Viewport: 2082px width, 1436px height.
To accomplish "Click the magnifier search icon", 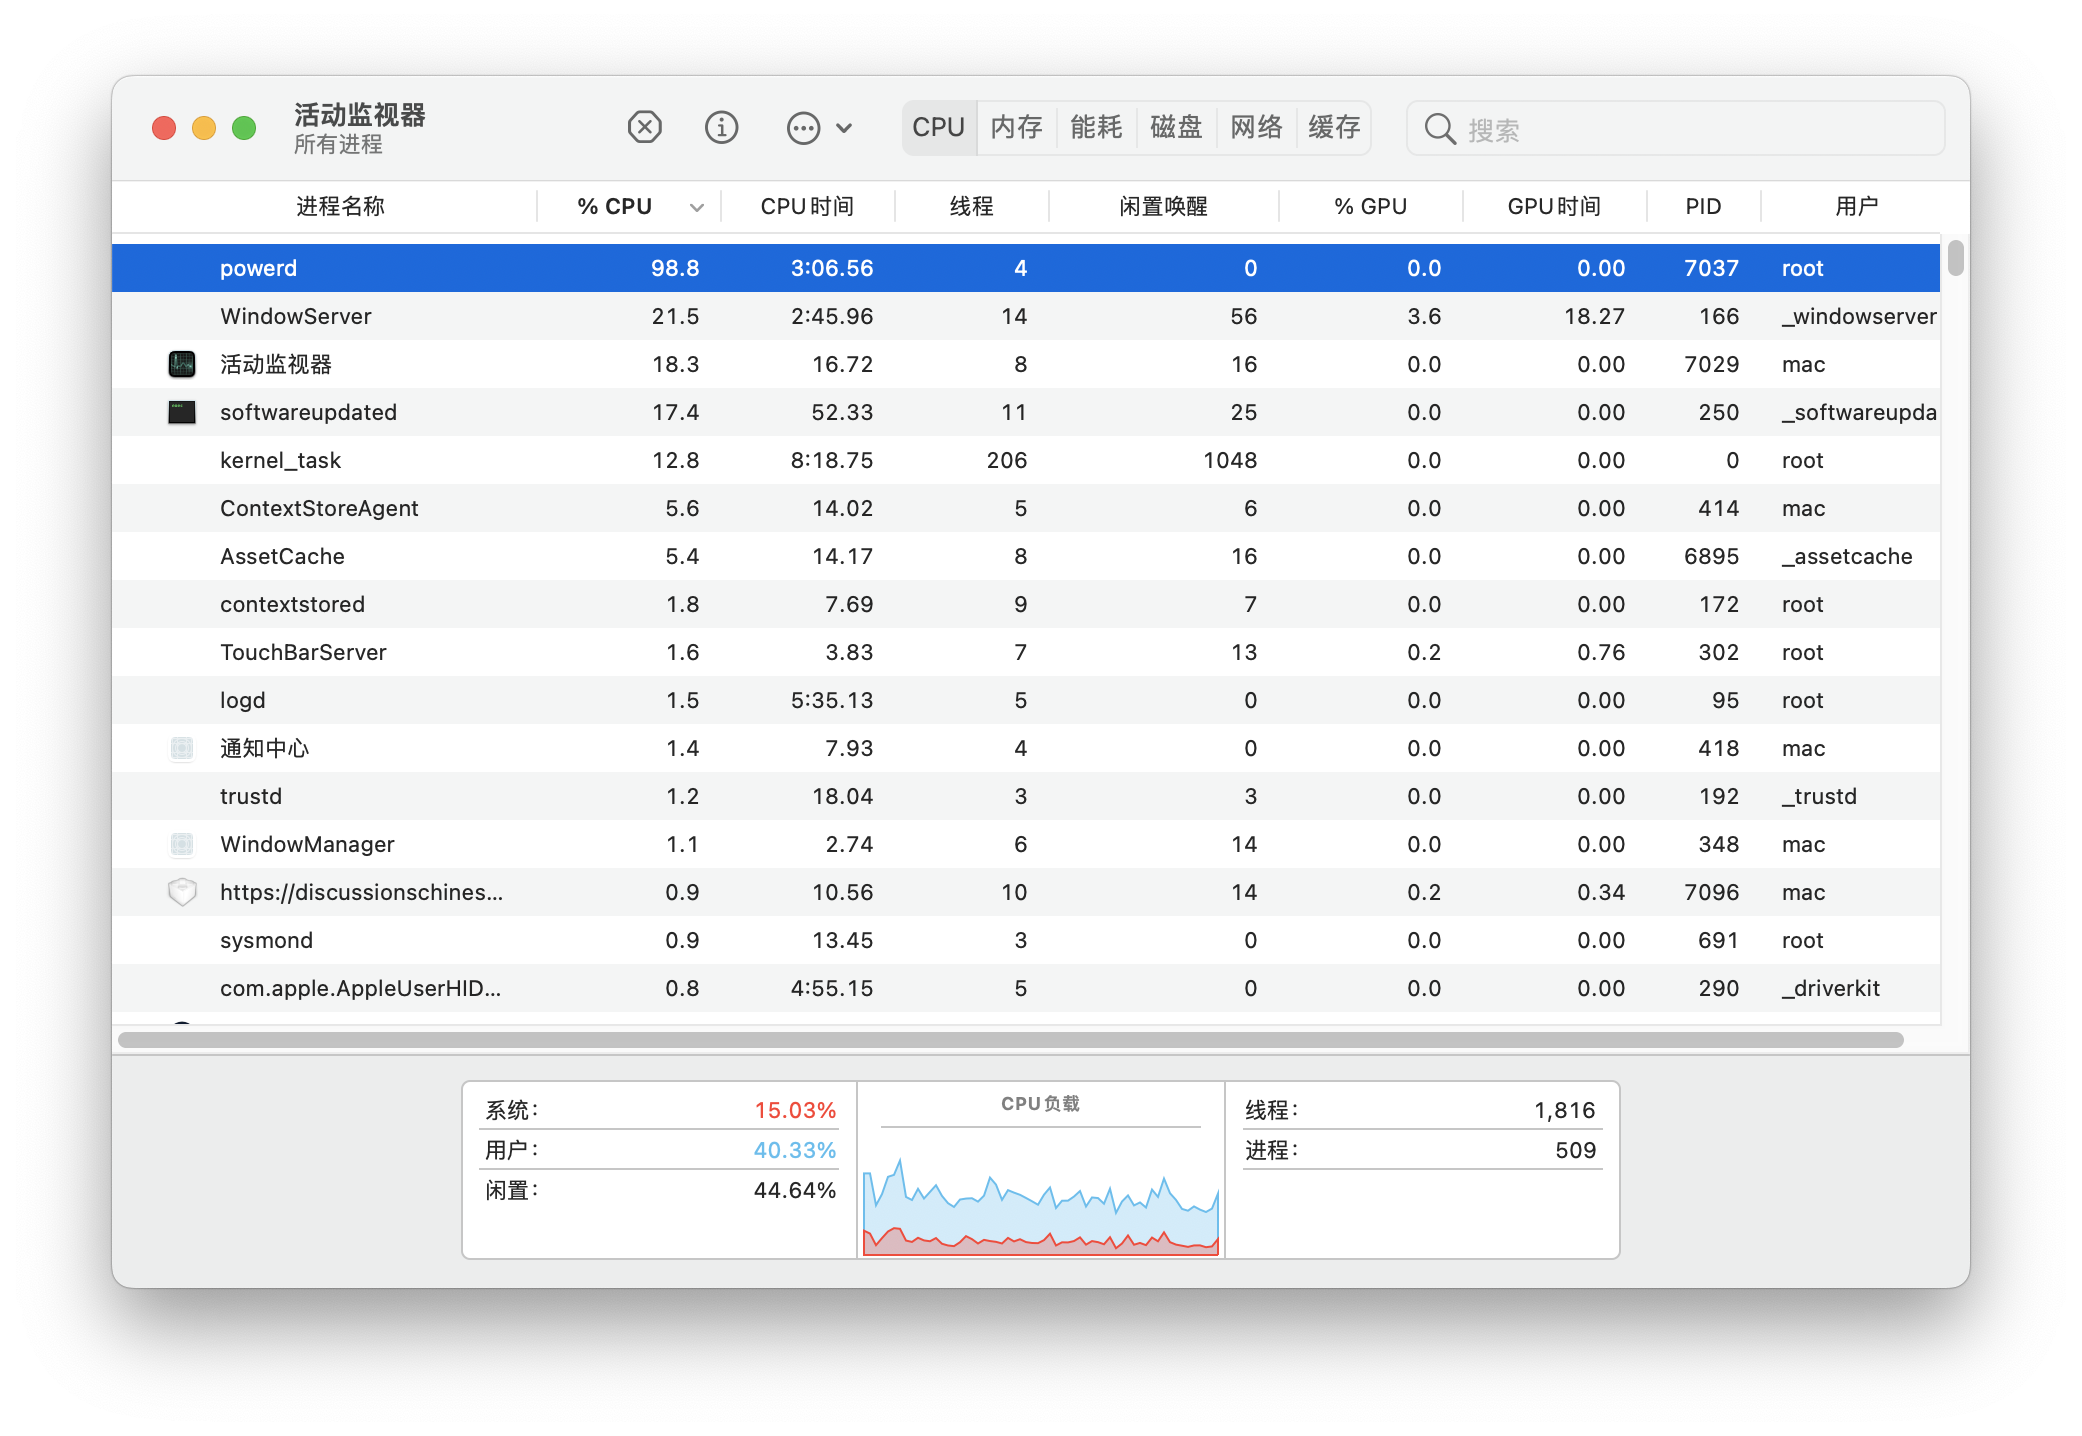I will [x=1439, y=129].
